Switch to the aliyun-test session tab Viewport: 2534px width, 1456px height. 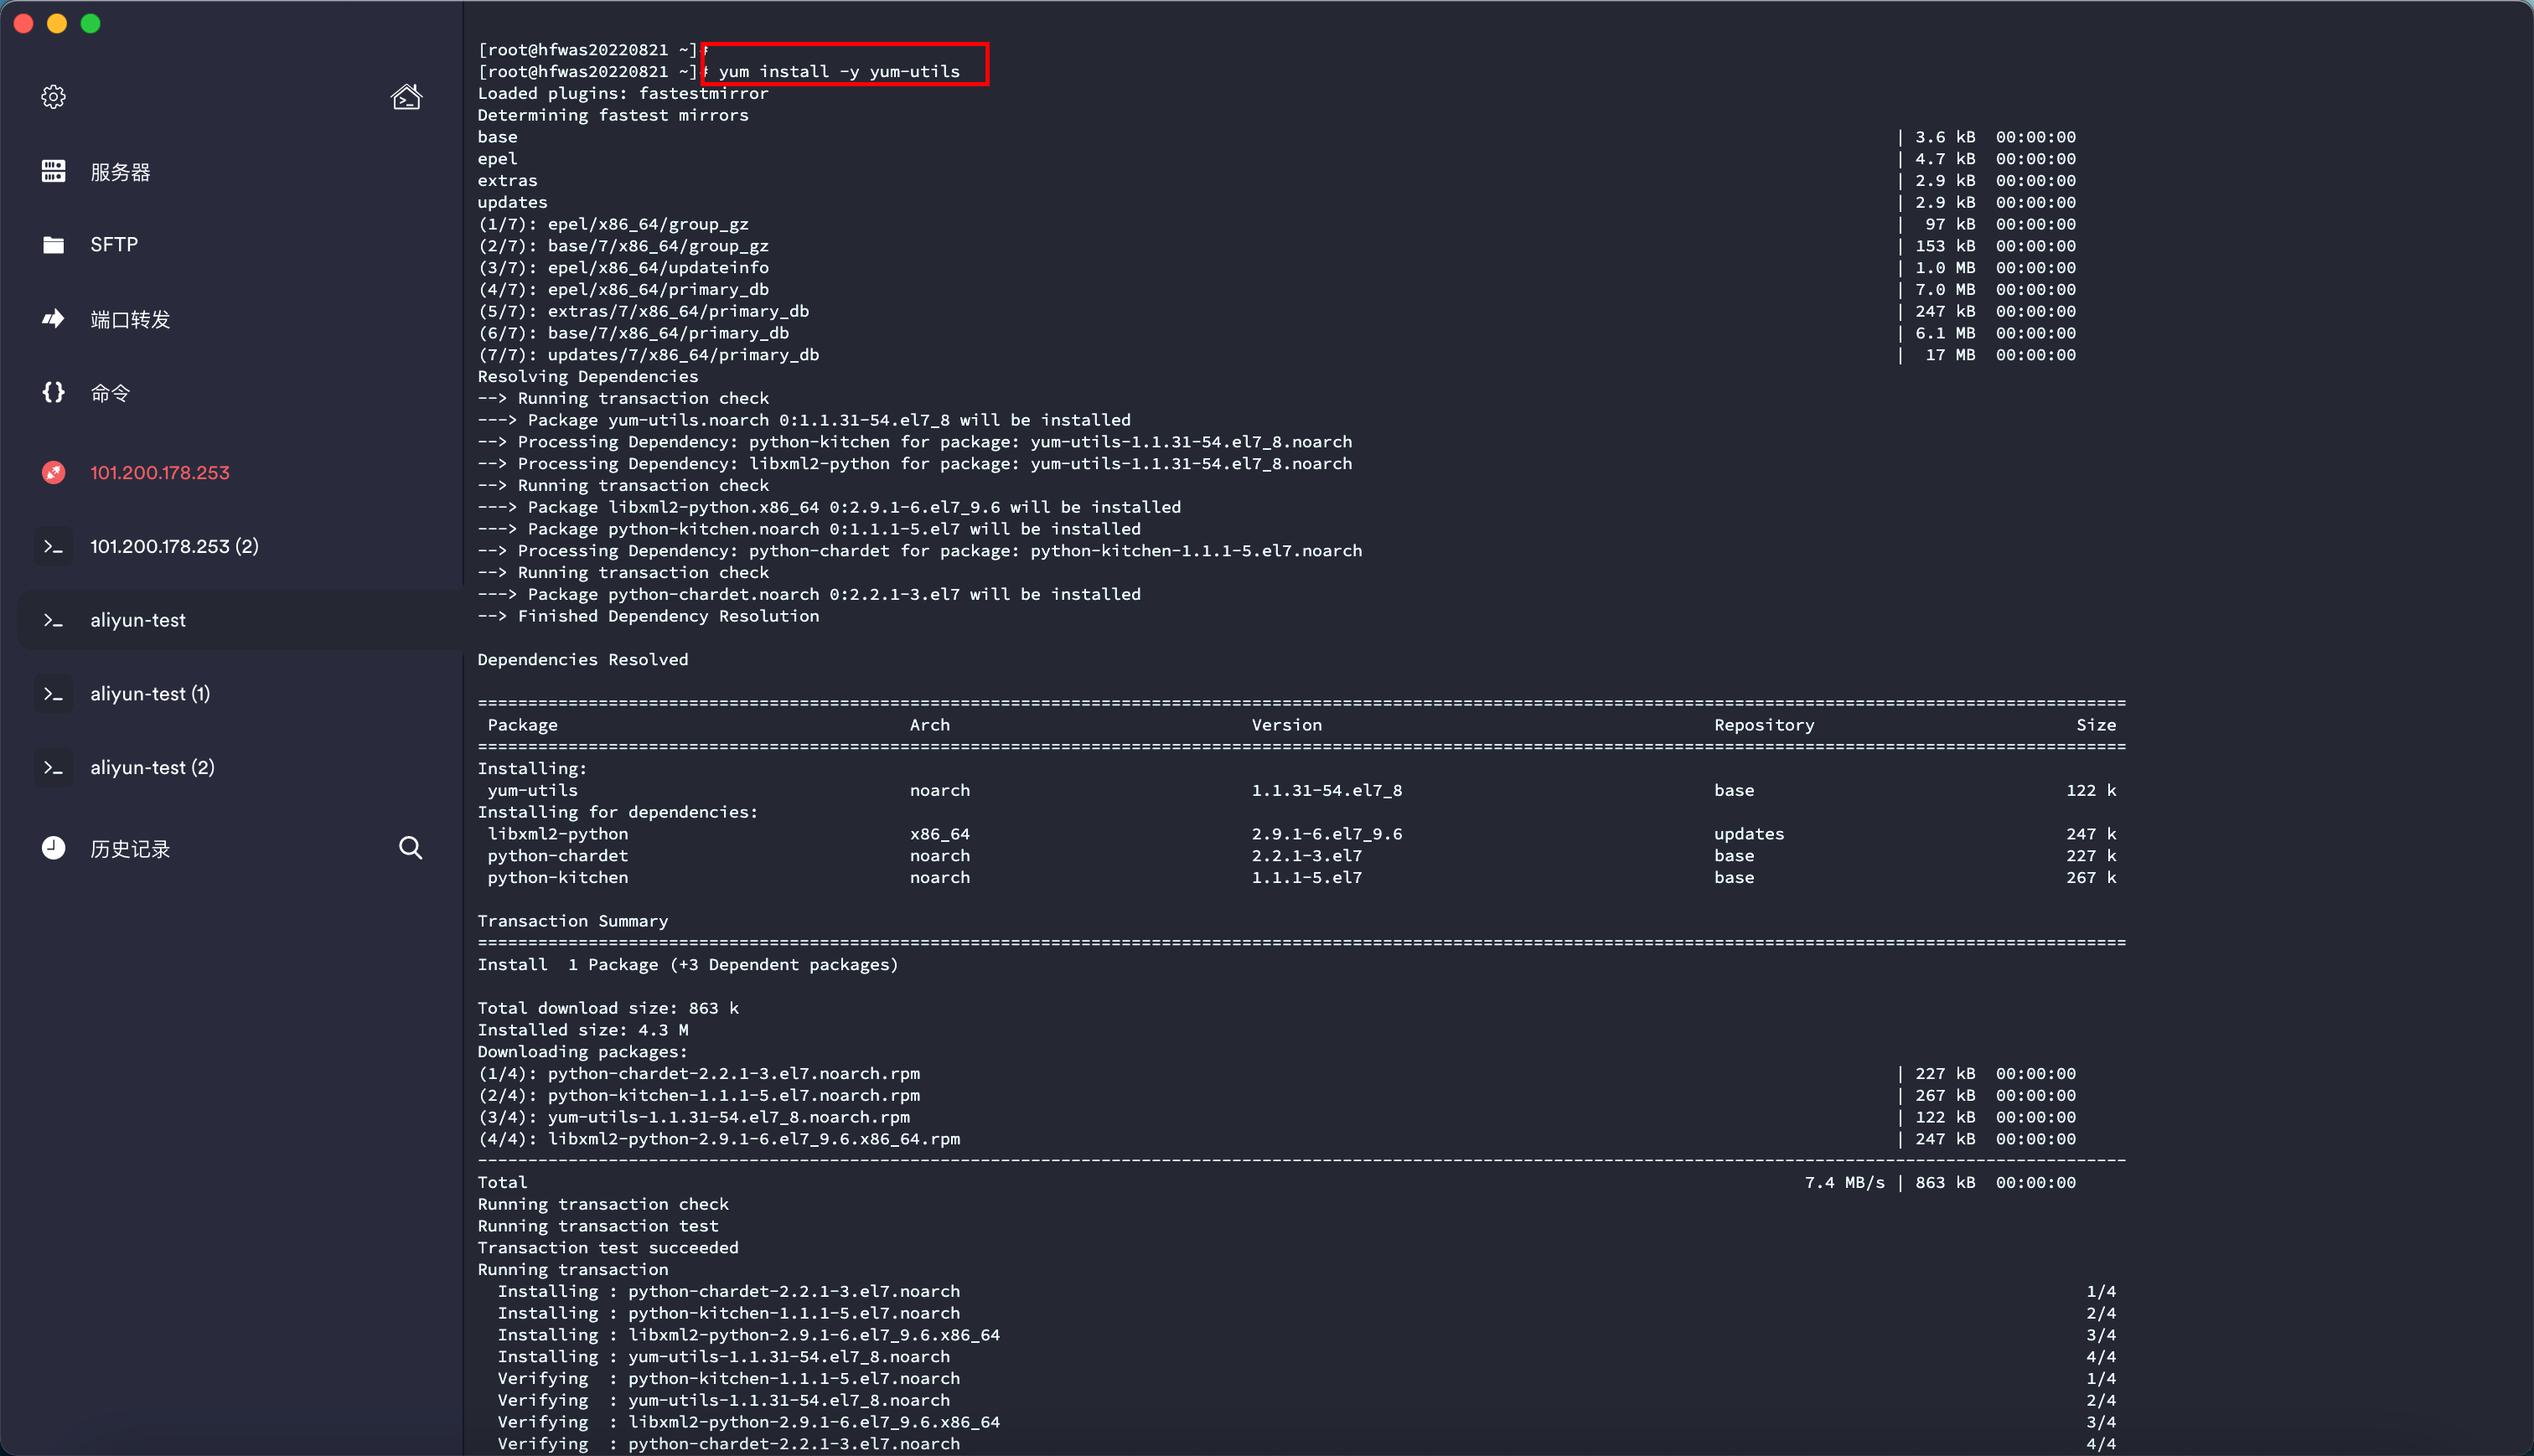[138, 620]
